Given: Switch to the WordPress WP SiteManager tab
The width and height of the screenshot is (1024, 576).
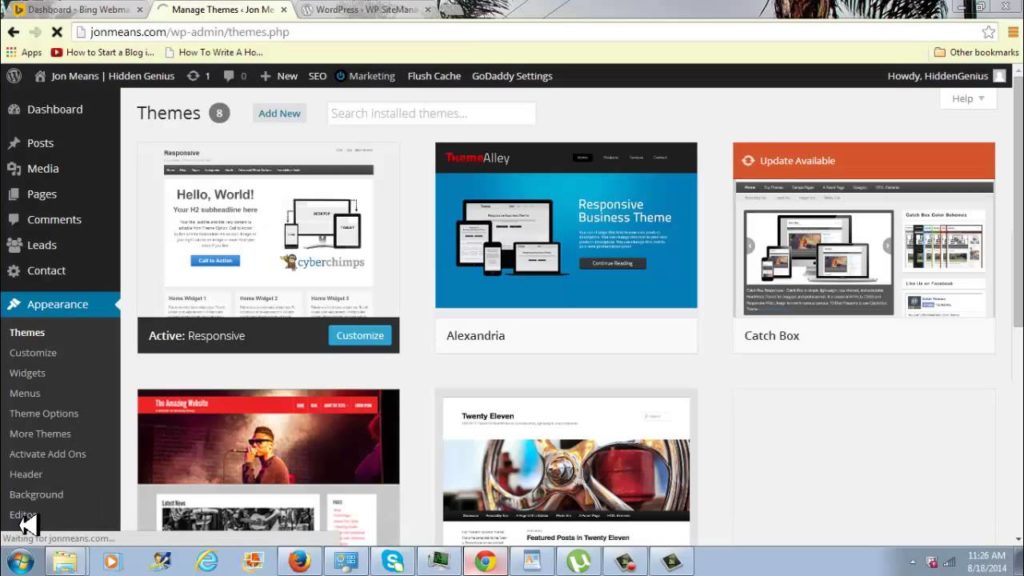Looking at the screenshot, I should tap(367, 10).
